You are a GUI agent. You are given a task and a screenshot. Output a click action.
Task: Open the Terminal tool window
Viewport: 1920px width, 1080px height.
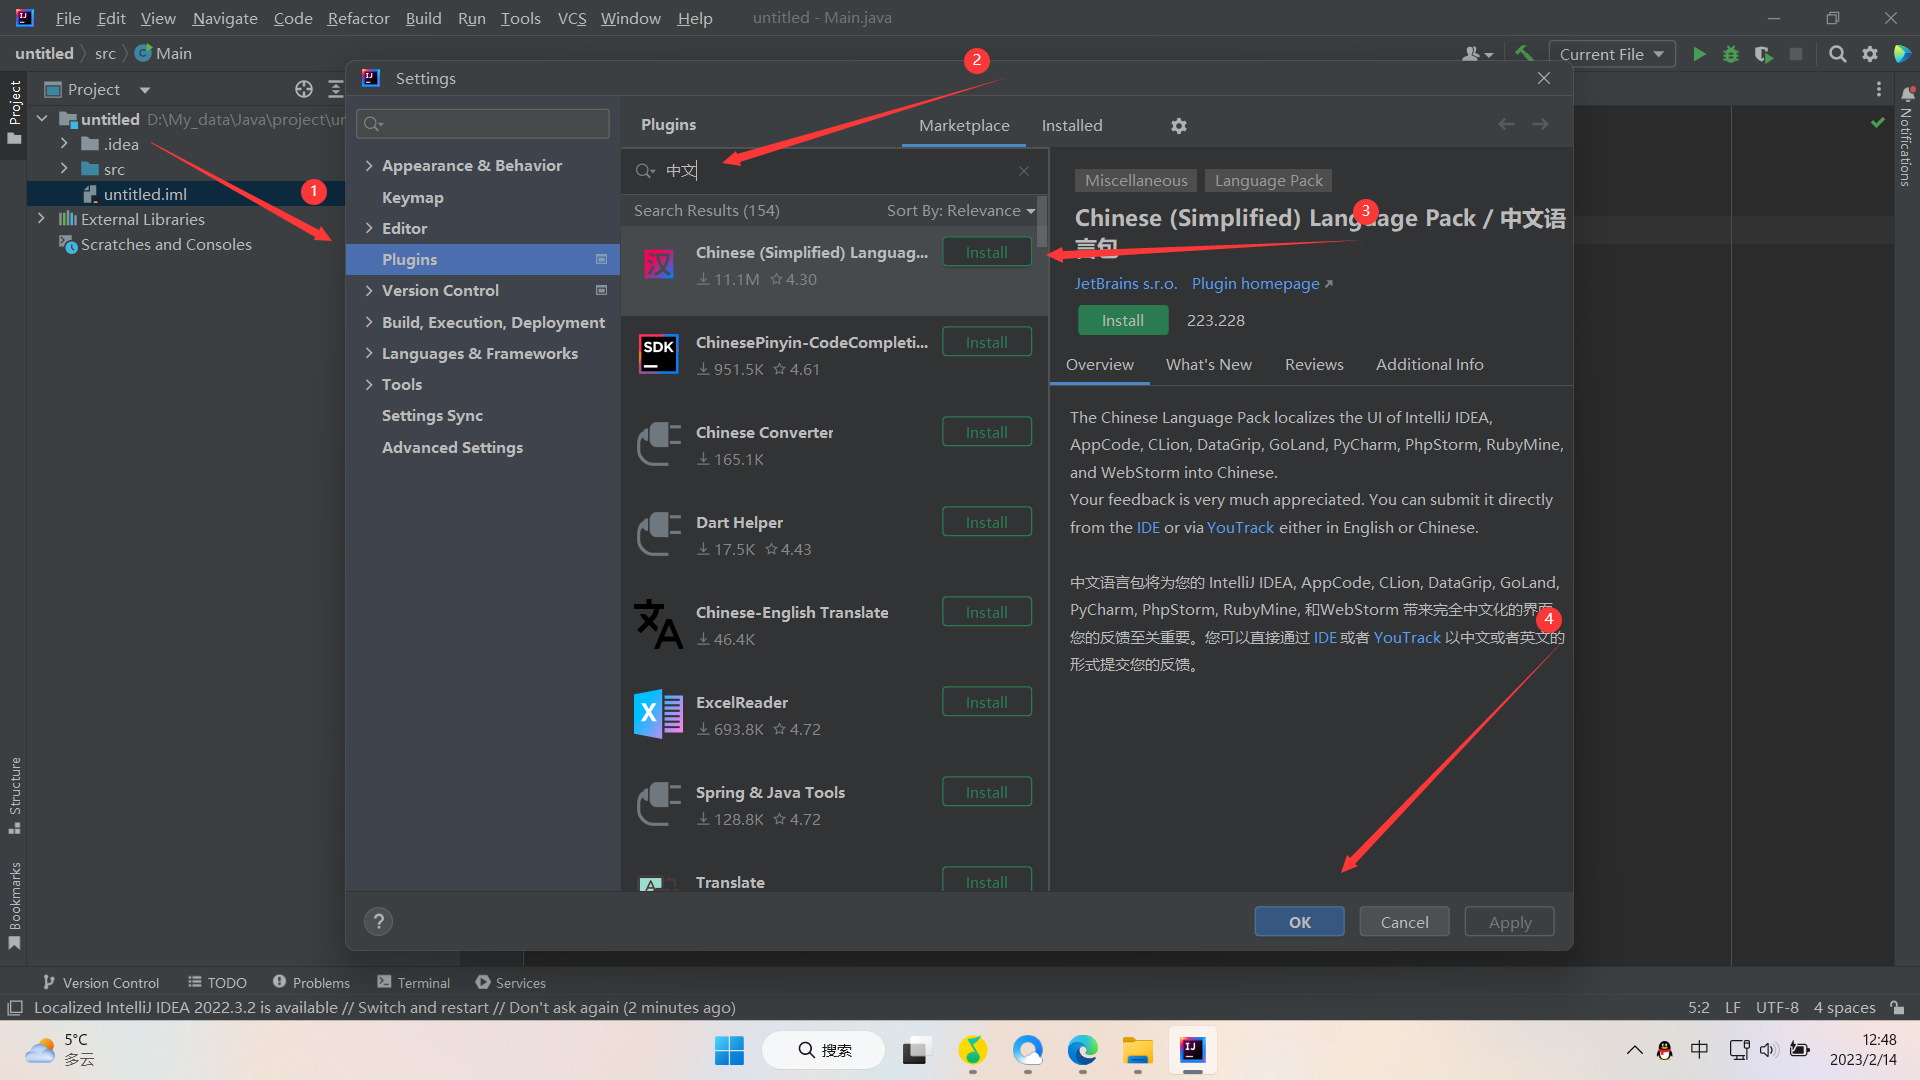pyautogui.click(x=414, y=982)
